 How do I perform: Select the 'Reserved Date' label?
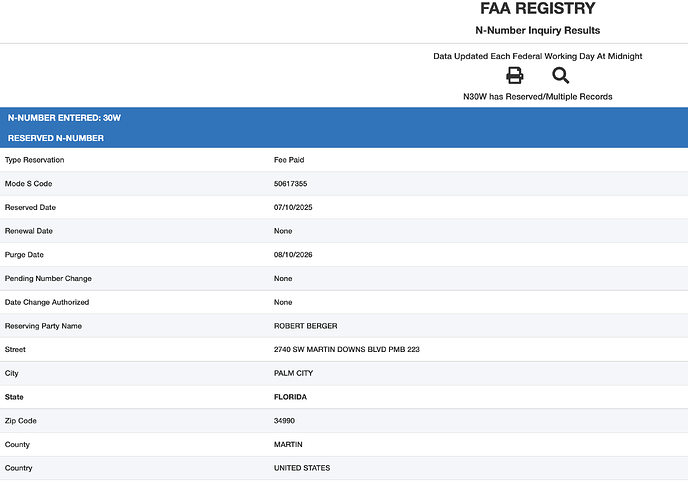(x=30, y=207)
